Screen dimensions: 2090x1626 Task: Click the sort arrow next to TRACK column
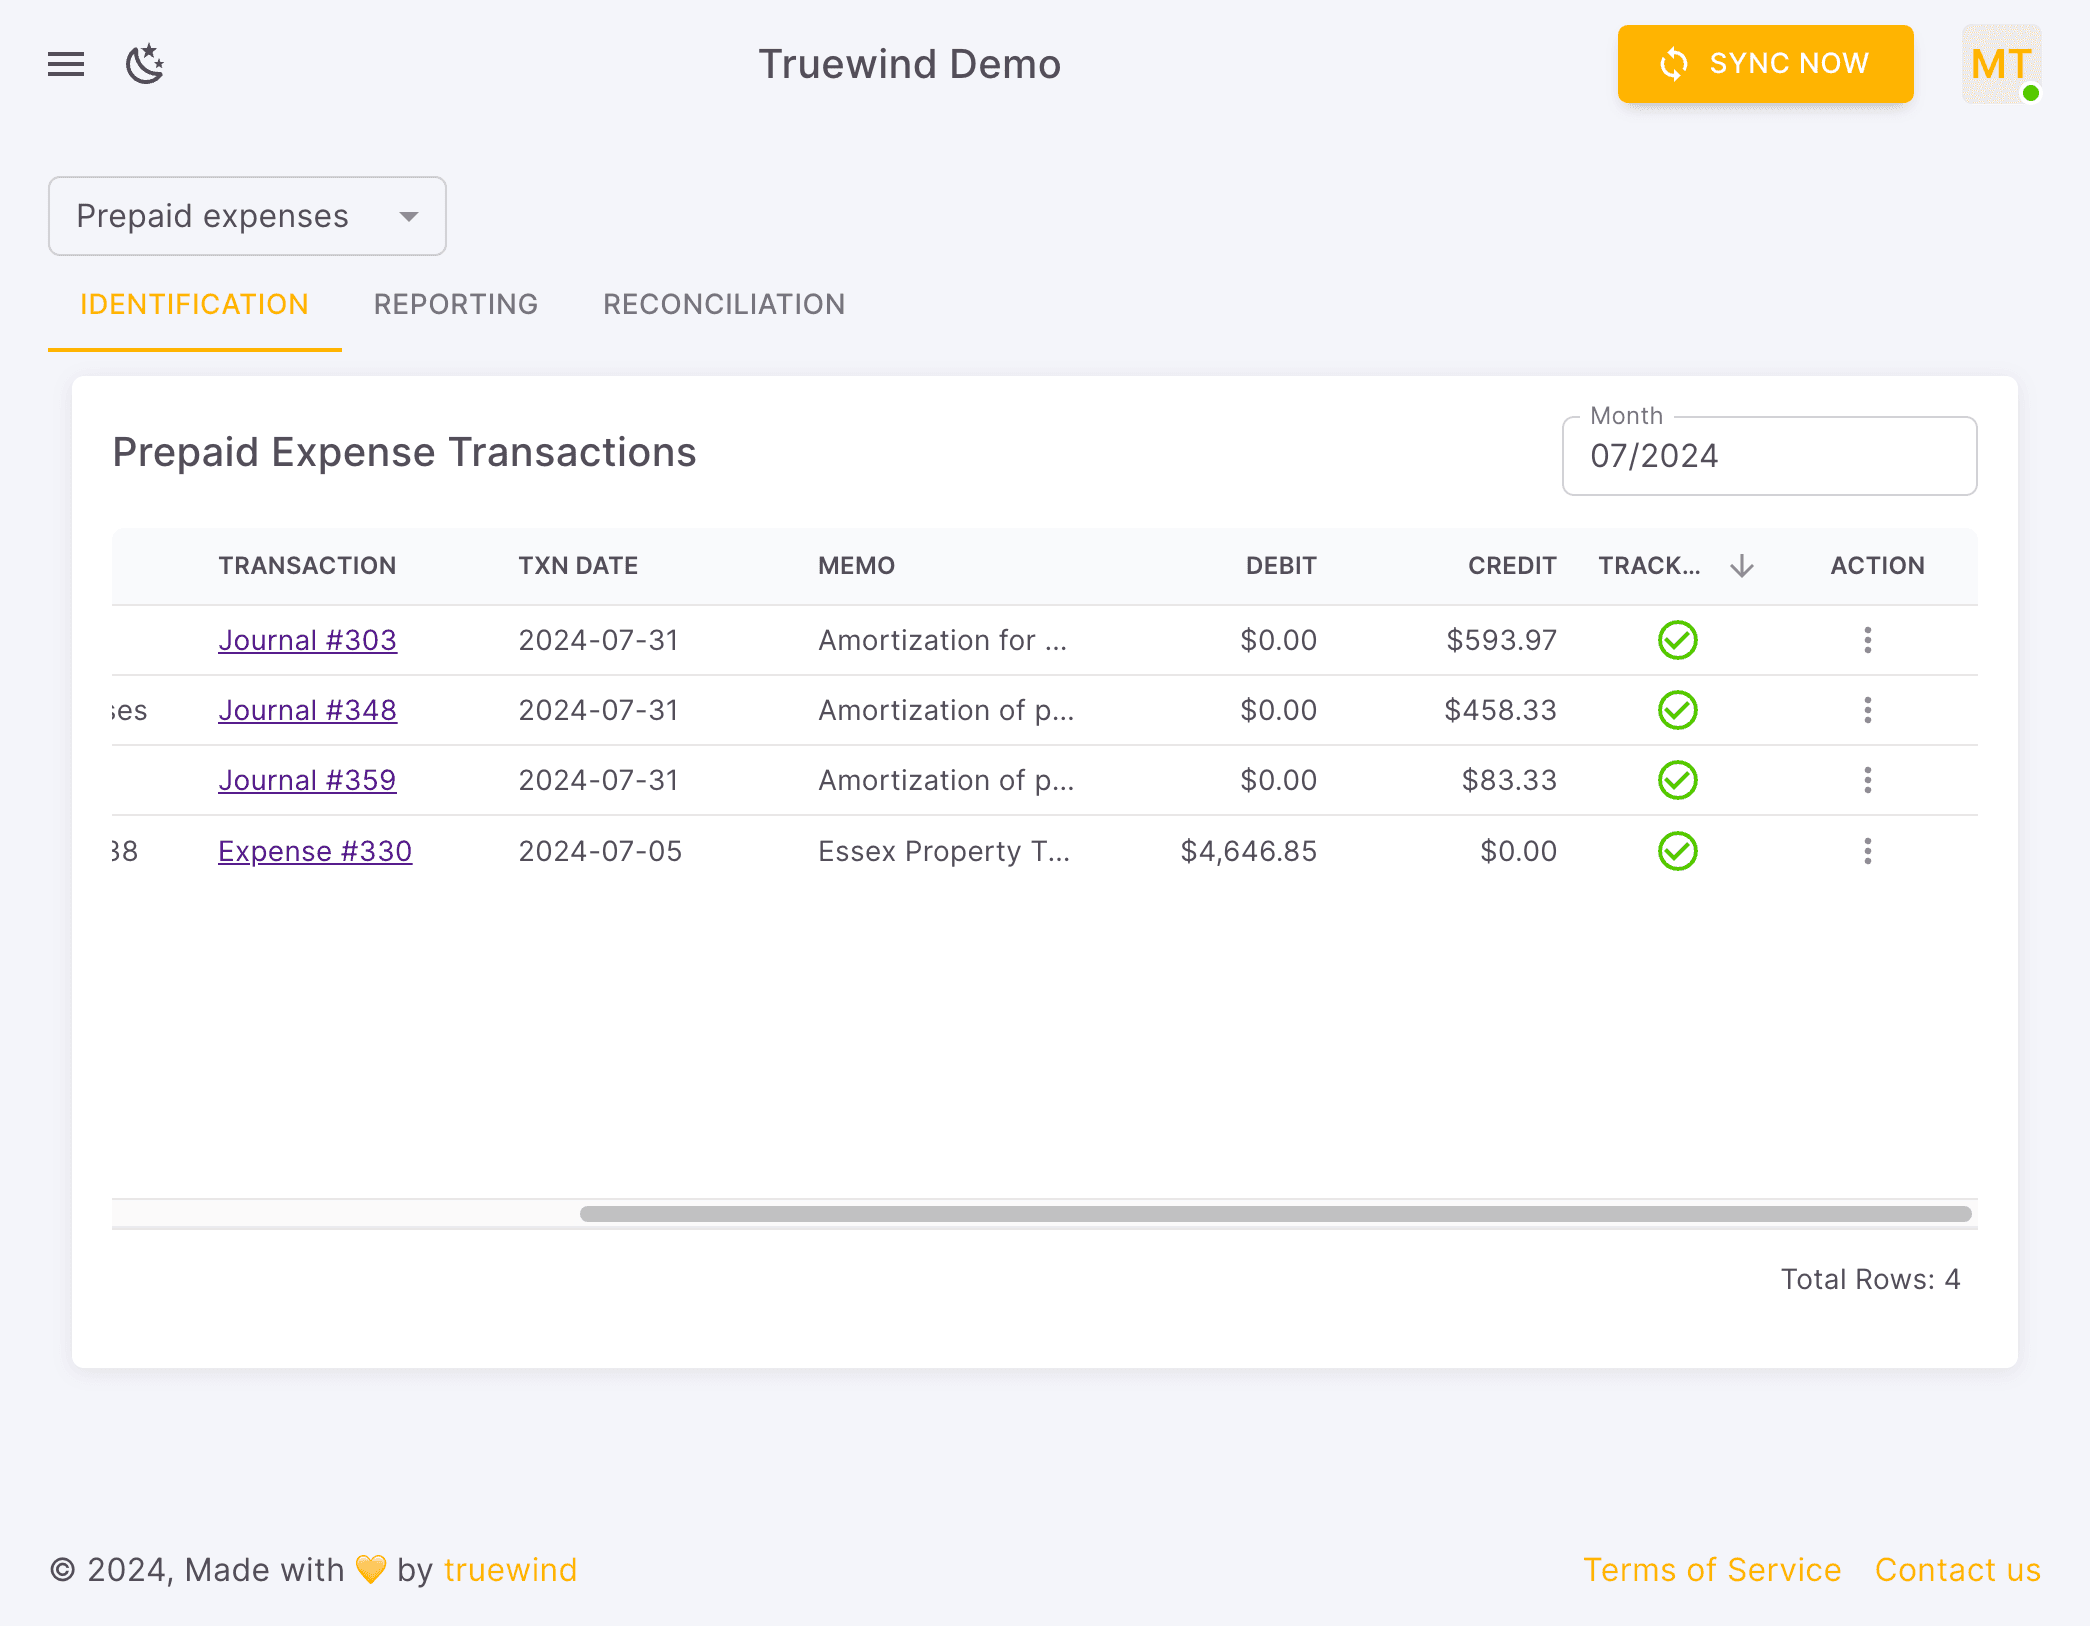tap(1742, 565)
